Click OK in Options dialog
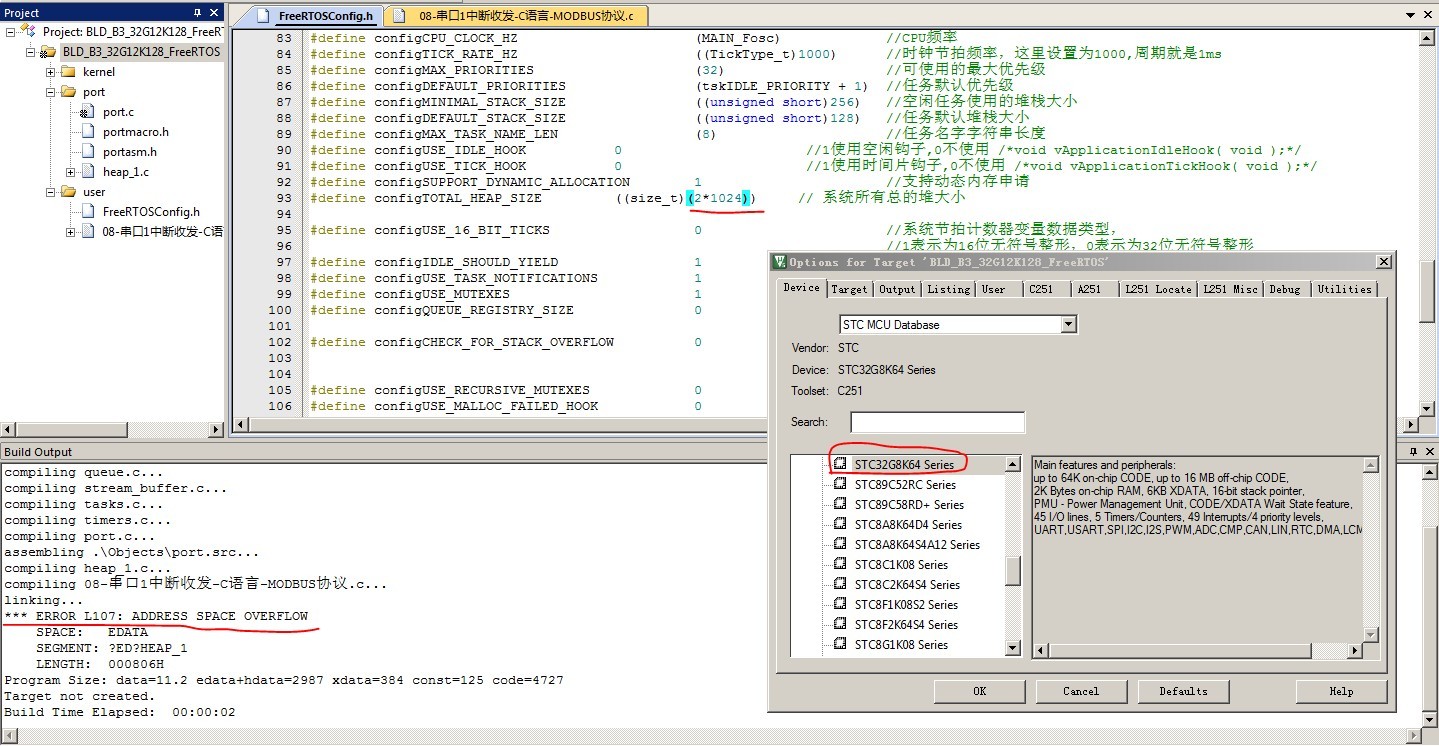1439x746 pixels. tap(979, 691)
